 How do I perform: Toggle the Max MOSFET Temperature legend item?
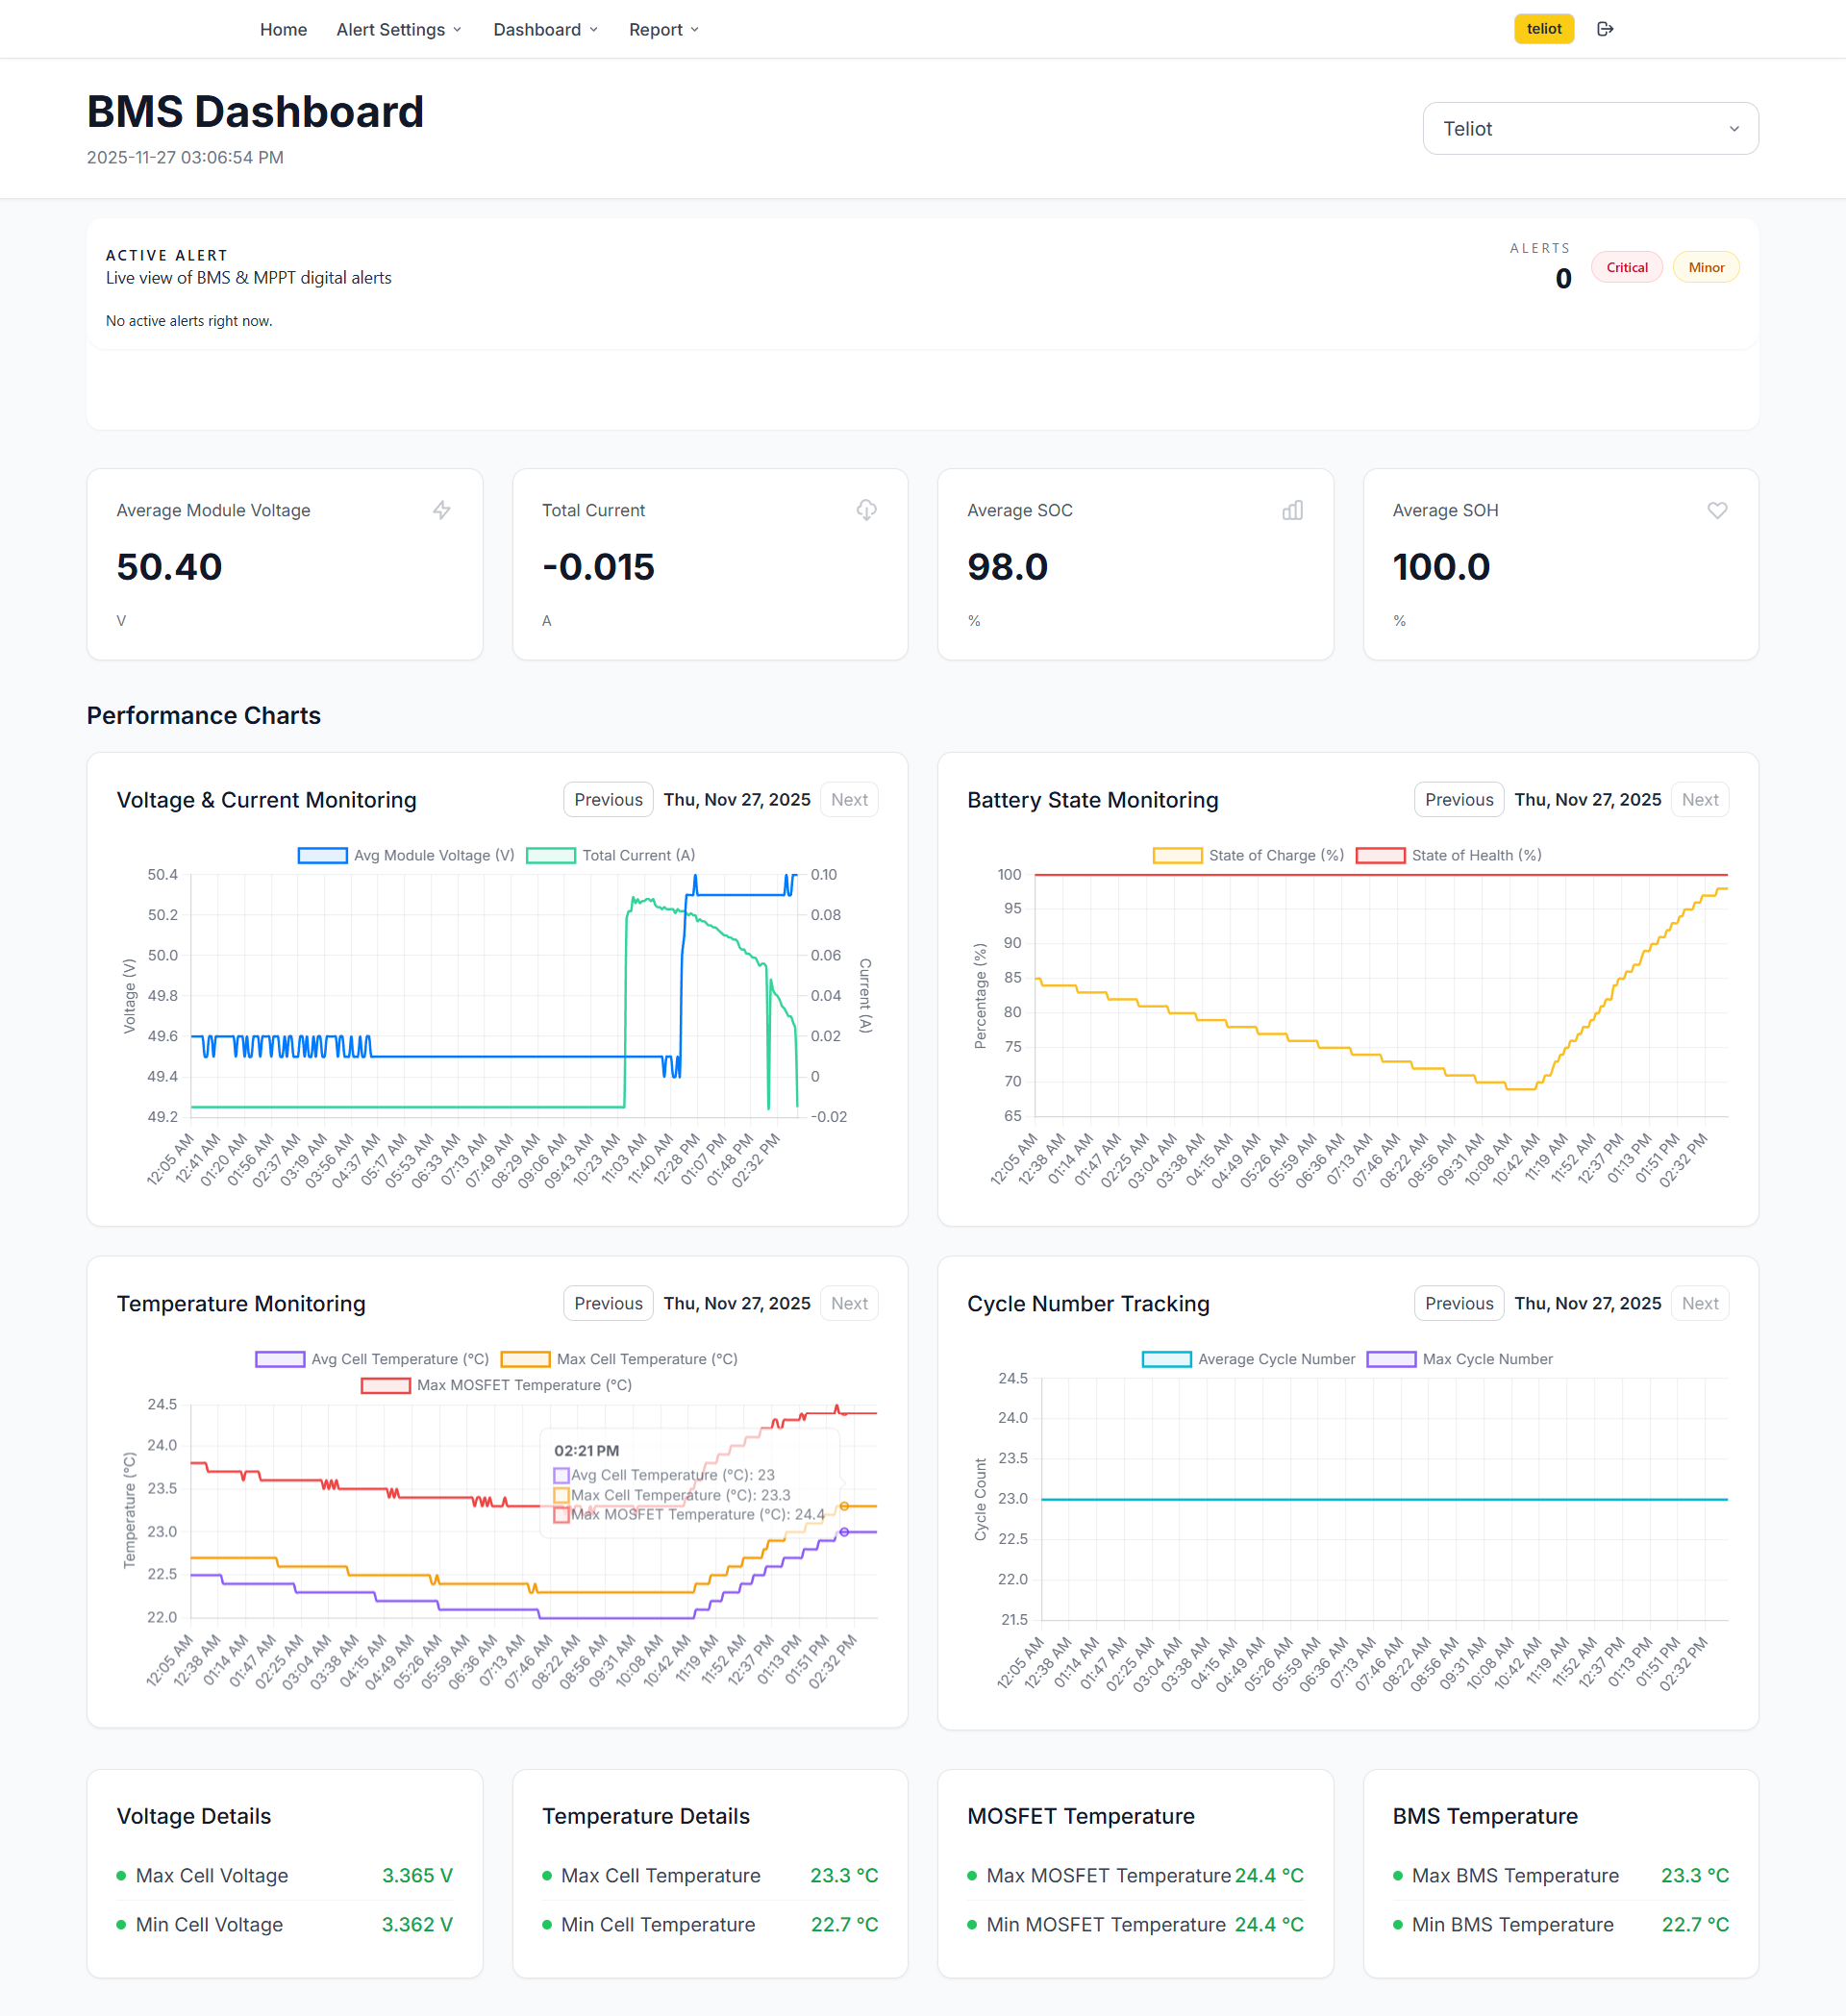pyautogui.click(x=497, y=1385)
